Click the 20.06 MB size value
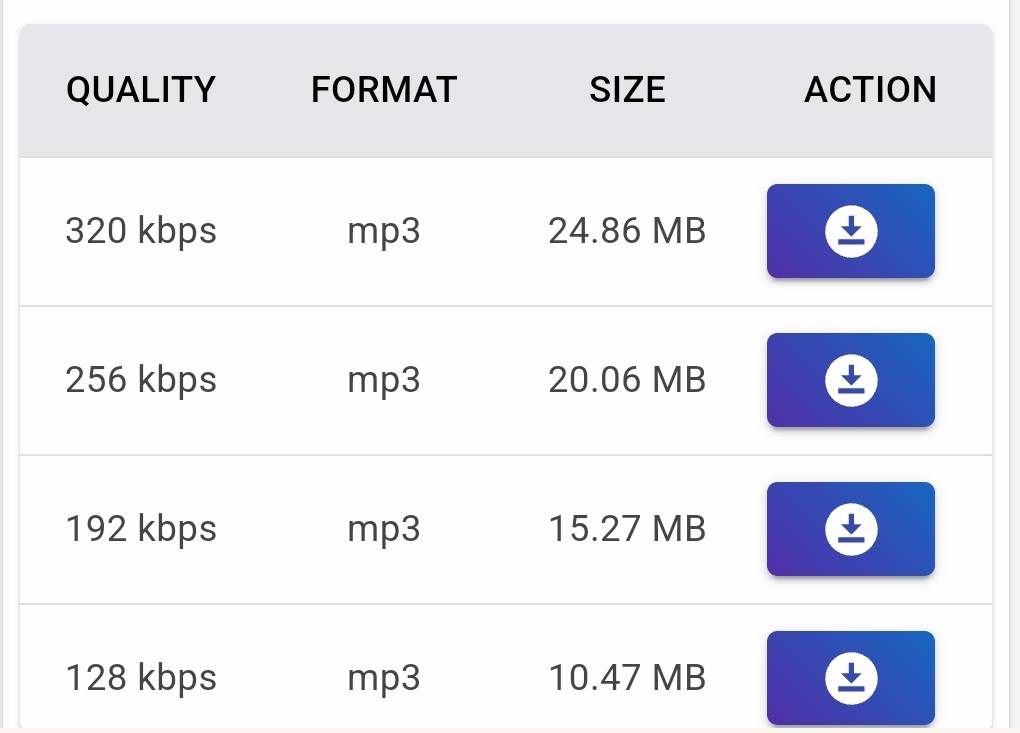This screenshot has width=1020, height=733. coord(627,380)
